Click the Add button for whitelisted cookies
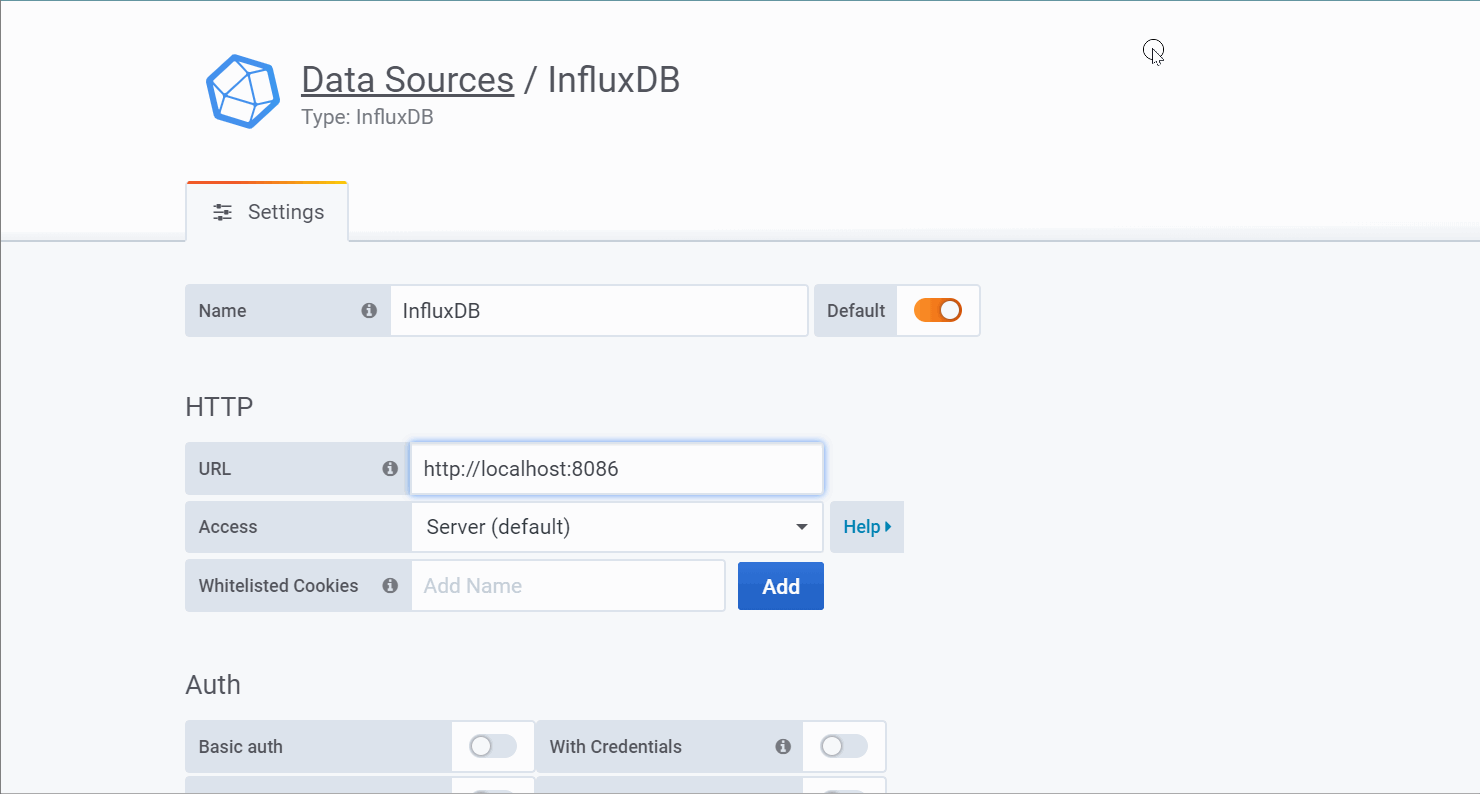 tap(781, 586)
